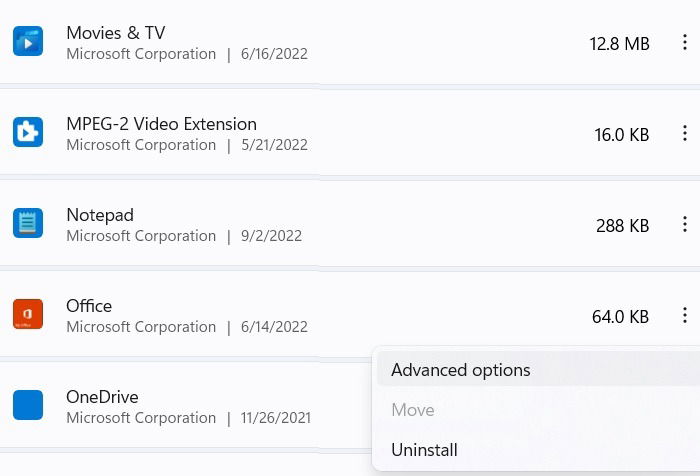Click the Notepad app icon
700x476 pixels.
28,223
